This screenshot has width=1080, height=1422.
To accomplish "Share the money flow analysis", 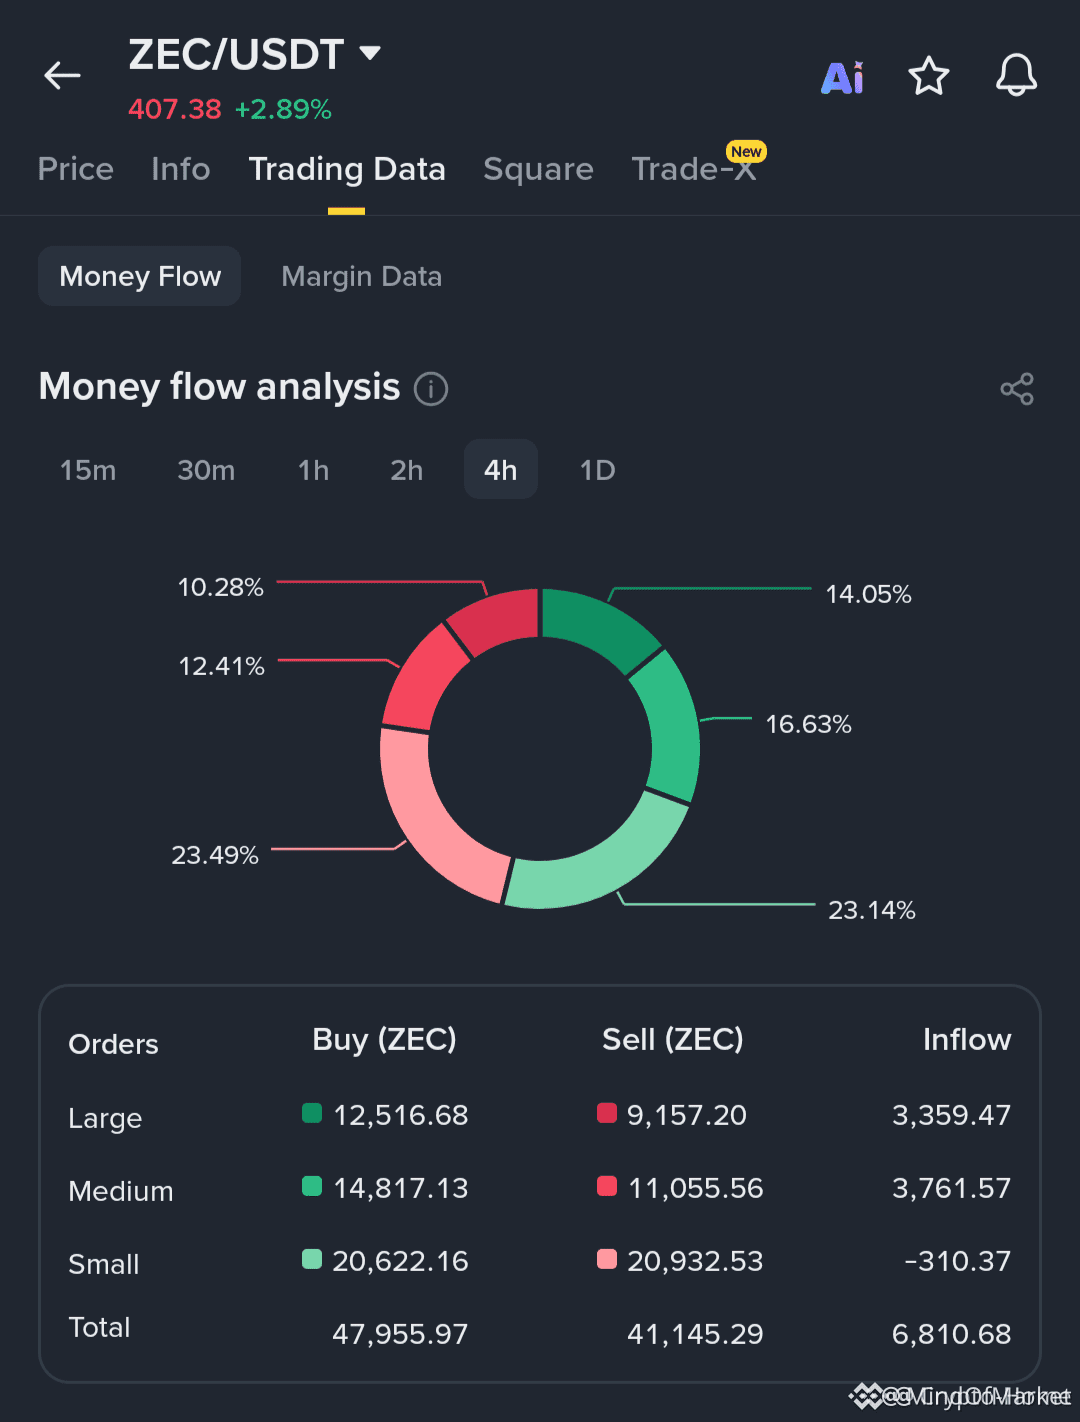I will click(x=1017, y=389).
